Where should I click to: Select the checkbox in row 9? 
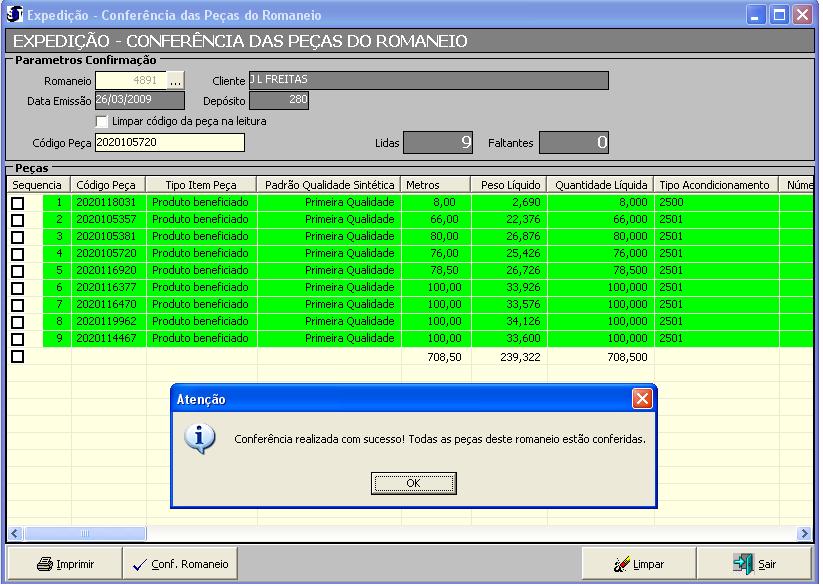tap(18, 339)
